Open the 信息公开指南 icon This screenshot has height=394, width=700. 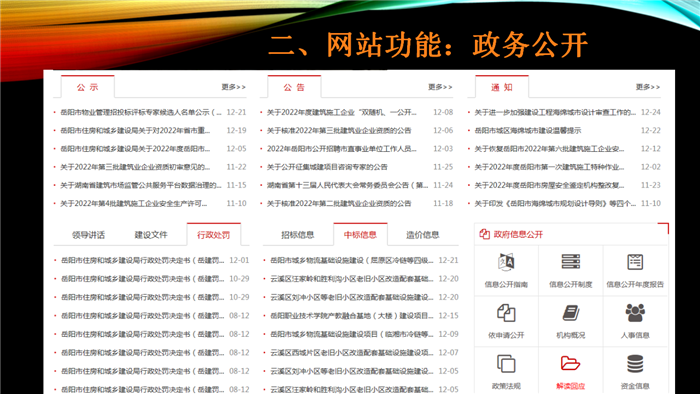[x=506, y=262]
